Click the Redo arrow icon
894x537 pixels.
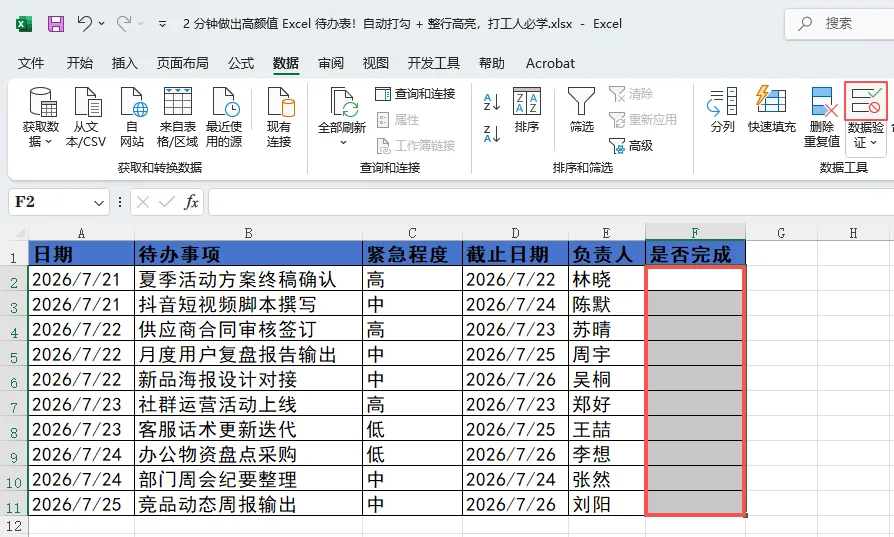pos(124,23)
